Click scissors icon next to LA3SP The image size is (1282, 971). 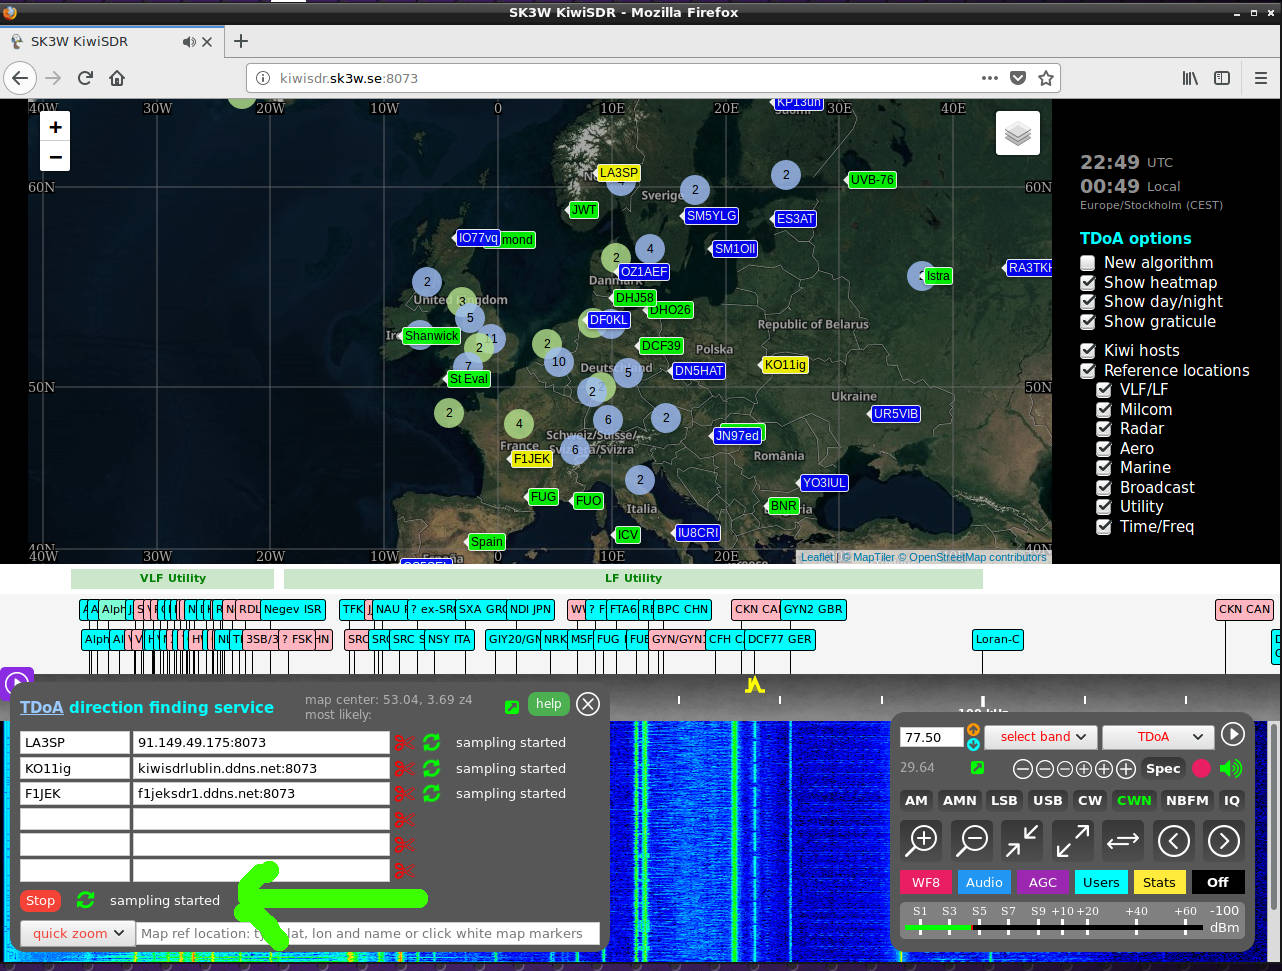404,743
